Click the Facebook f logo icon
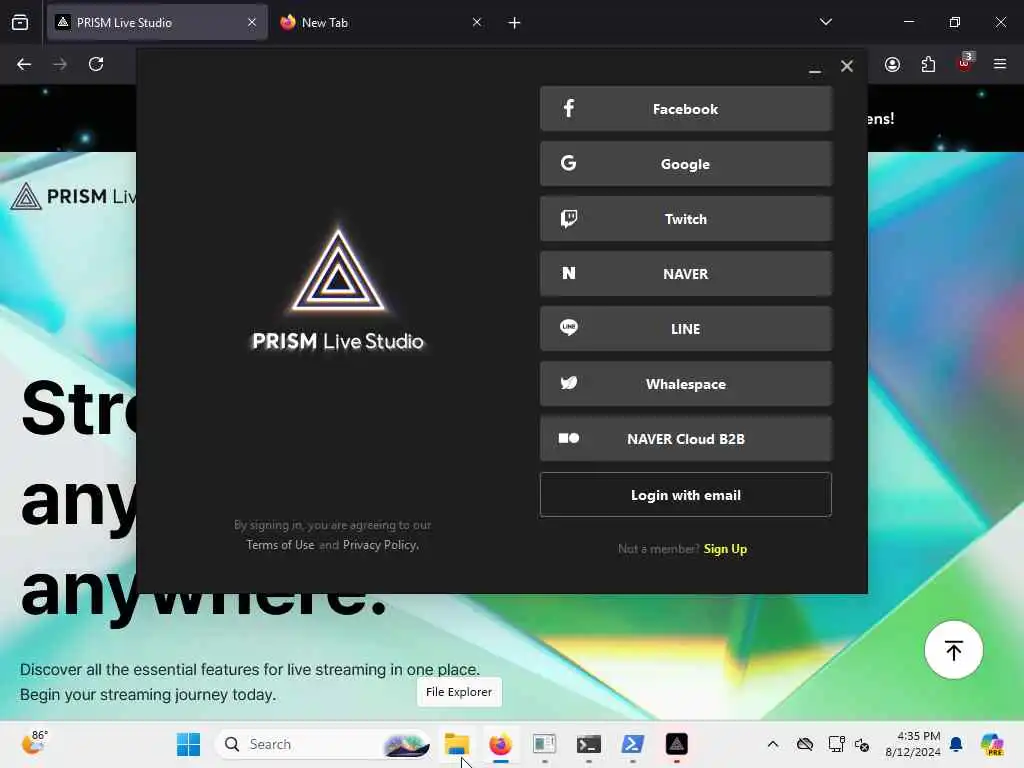 click(569, 108)
